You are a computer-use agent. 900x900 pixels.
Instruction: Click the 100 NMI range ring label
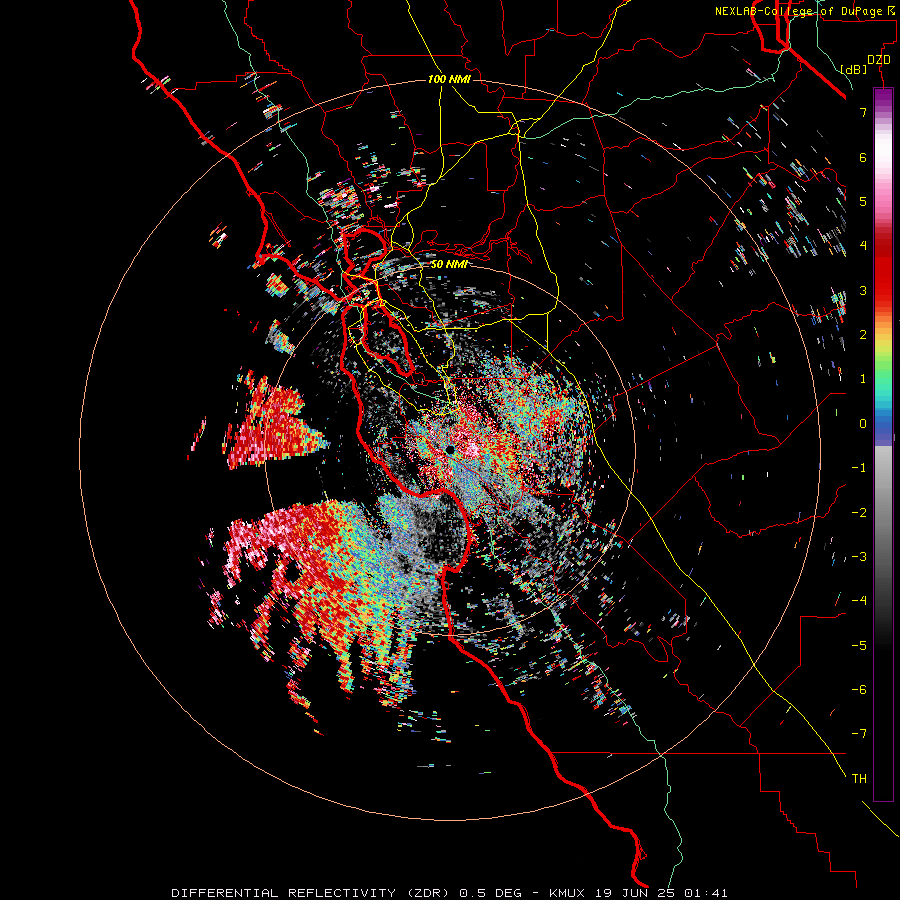(x=449, y=79)
